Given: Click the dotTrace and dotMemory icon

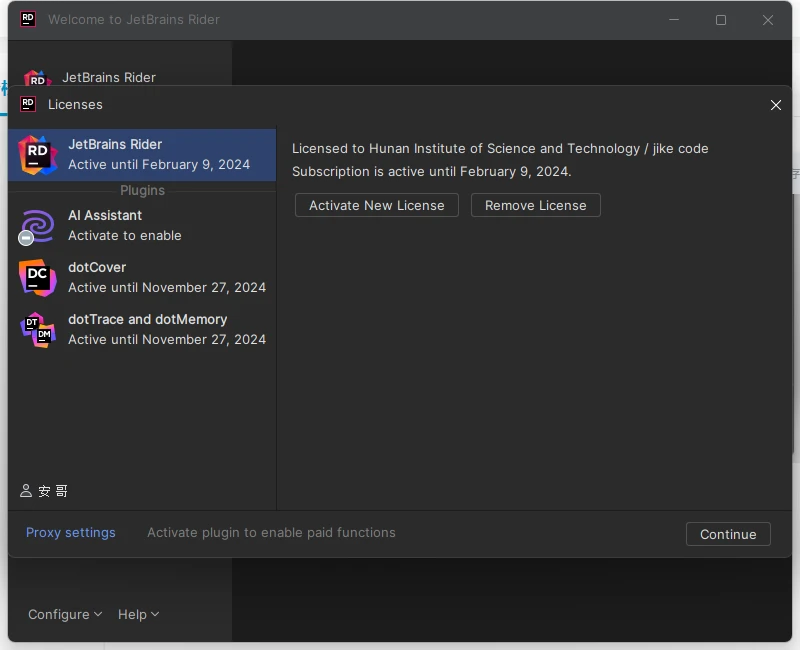Looking at the screenshot, I should click(38, 329).
